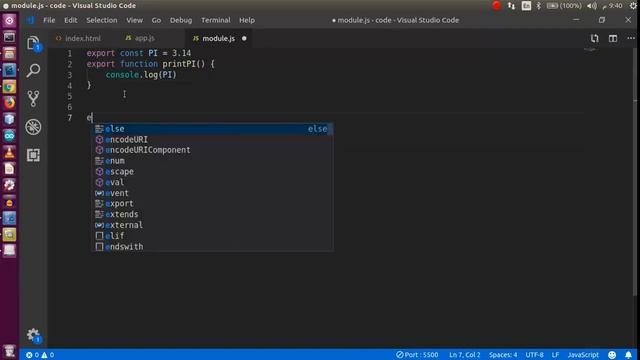Change file encoding UTF-8
Screen dimensions: 640x360
[534, 355]
